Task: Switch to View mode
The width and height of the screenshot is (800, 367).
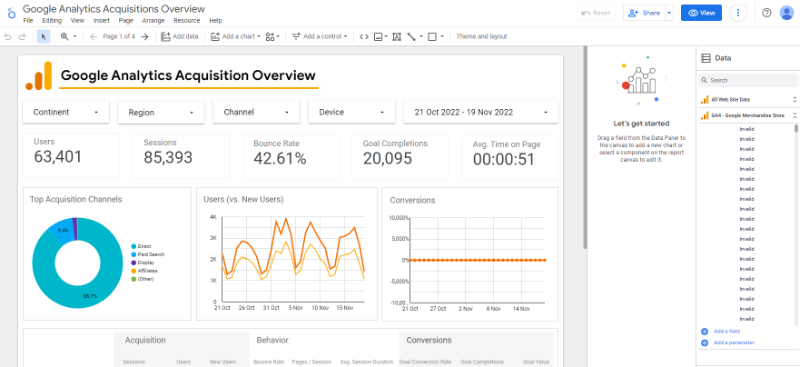Action: coord(702,13)
